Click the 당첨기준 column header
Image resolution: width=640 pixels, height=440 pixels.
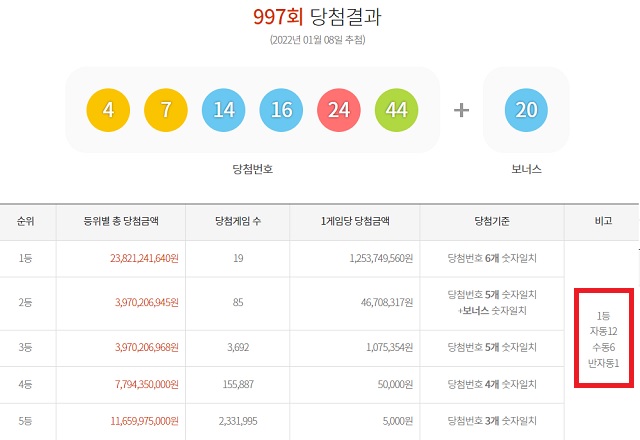[x=492, y=221]
